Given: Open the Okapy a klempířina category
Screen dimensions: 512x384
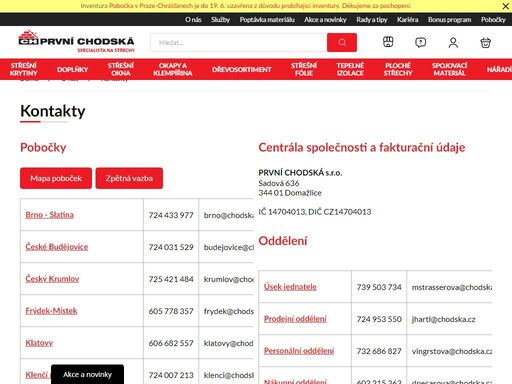Looking at the screenshot, I should pos(173,69).
